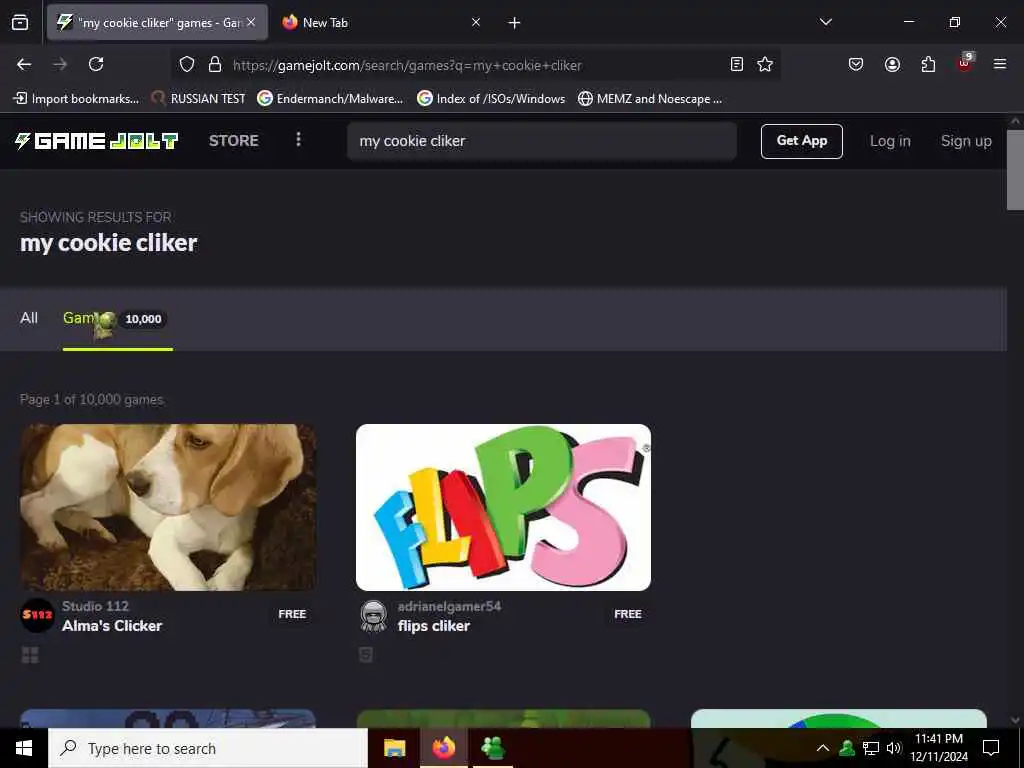This screenshot has height=768, width=1024.
Task: Reload the current Game Jolt page
Action: click(x=96, y=64)
